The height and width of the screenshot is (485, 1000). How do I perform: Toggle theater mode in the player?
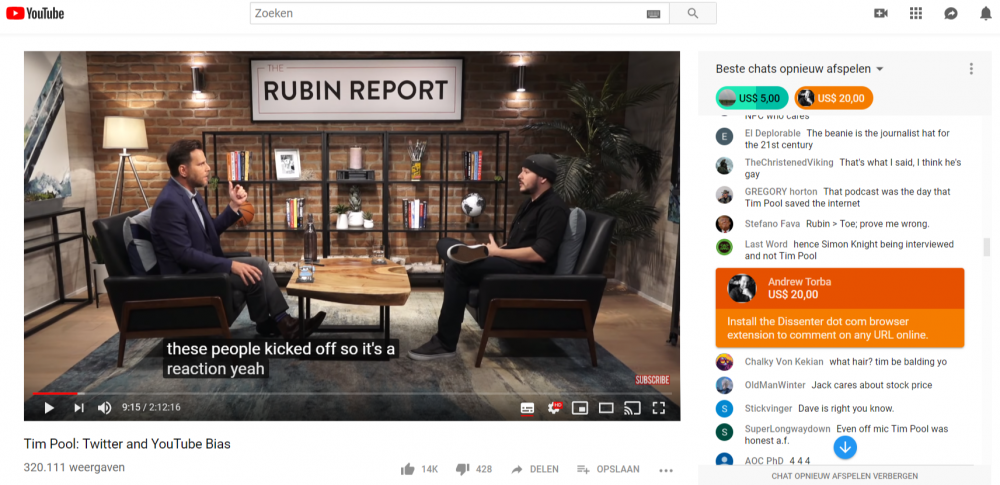coord(606,408)
